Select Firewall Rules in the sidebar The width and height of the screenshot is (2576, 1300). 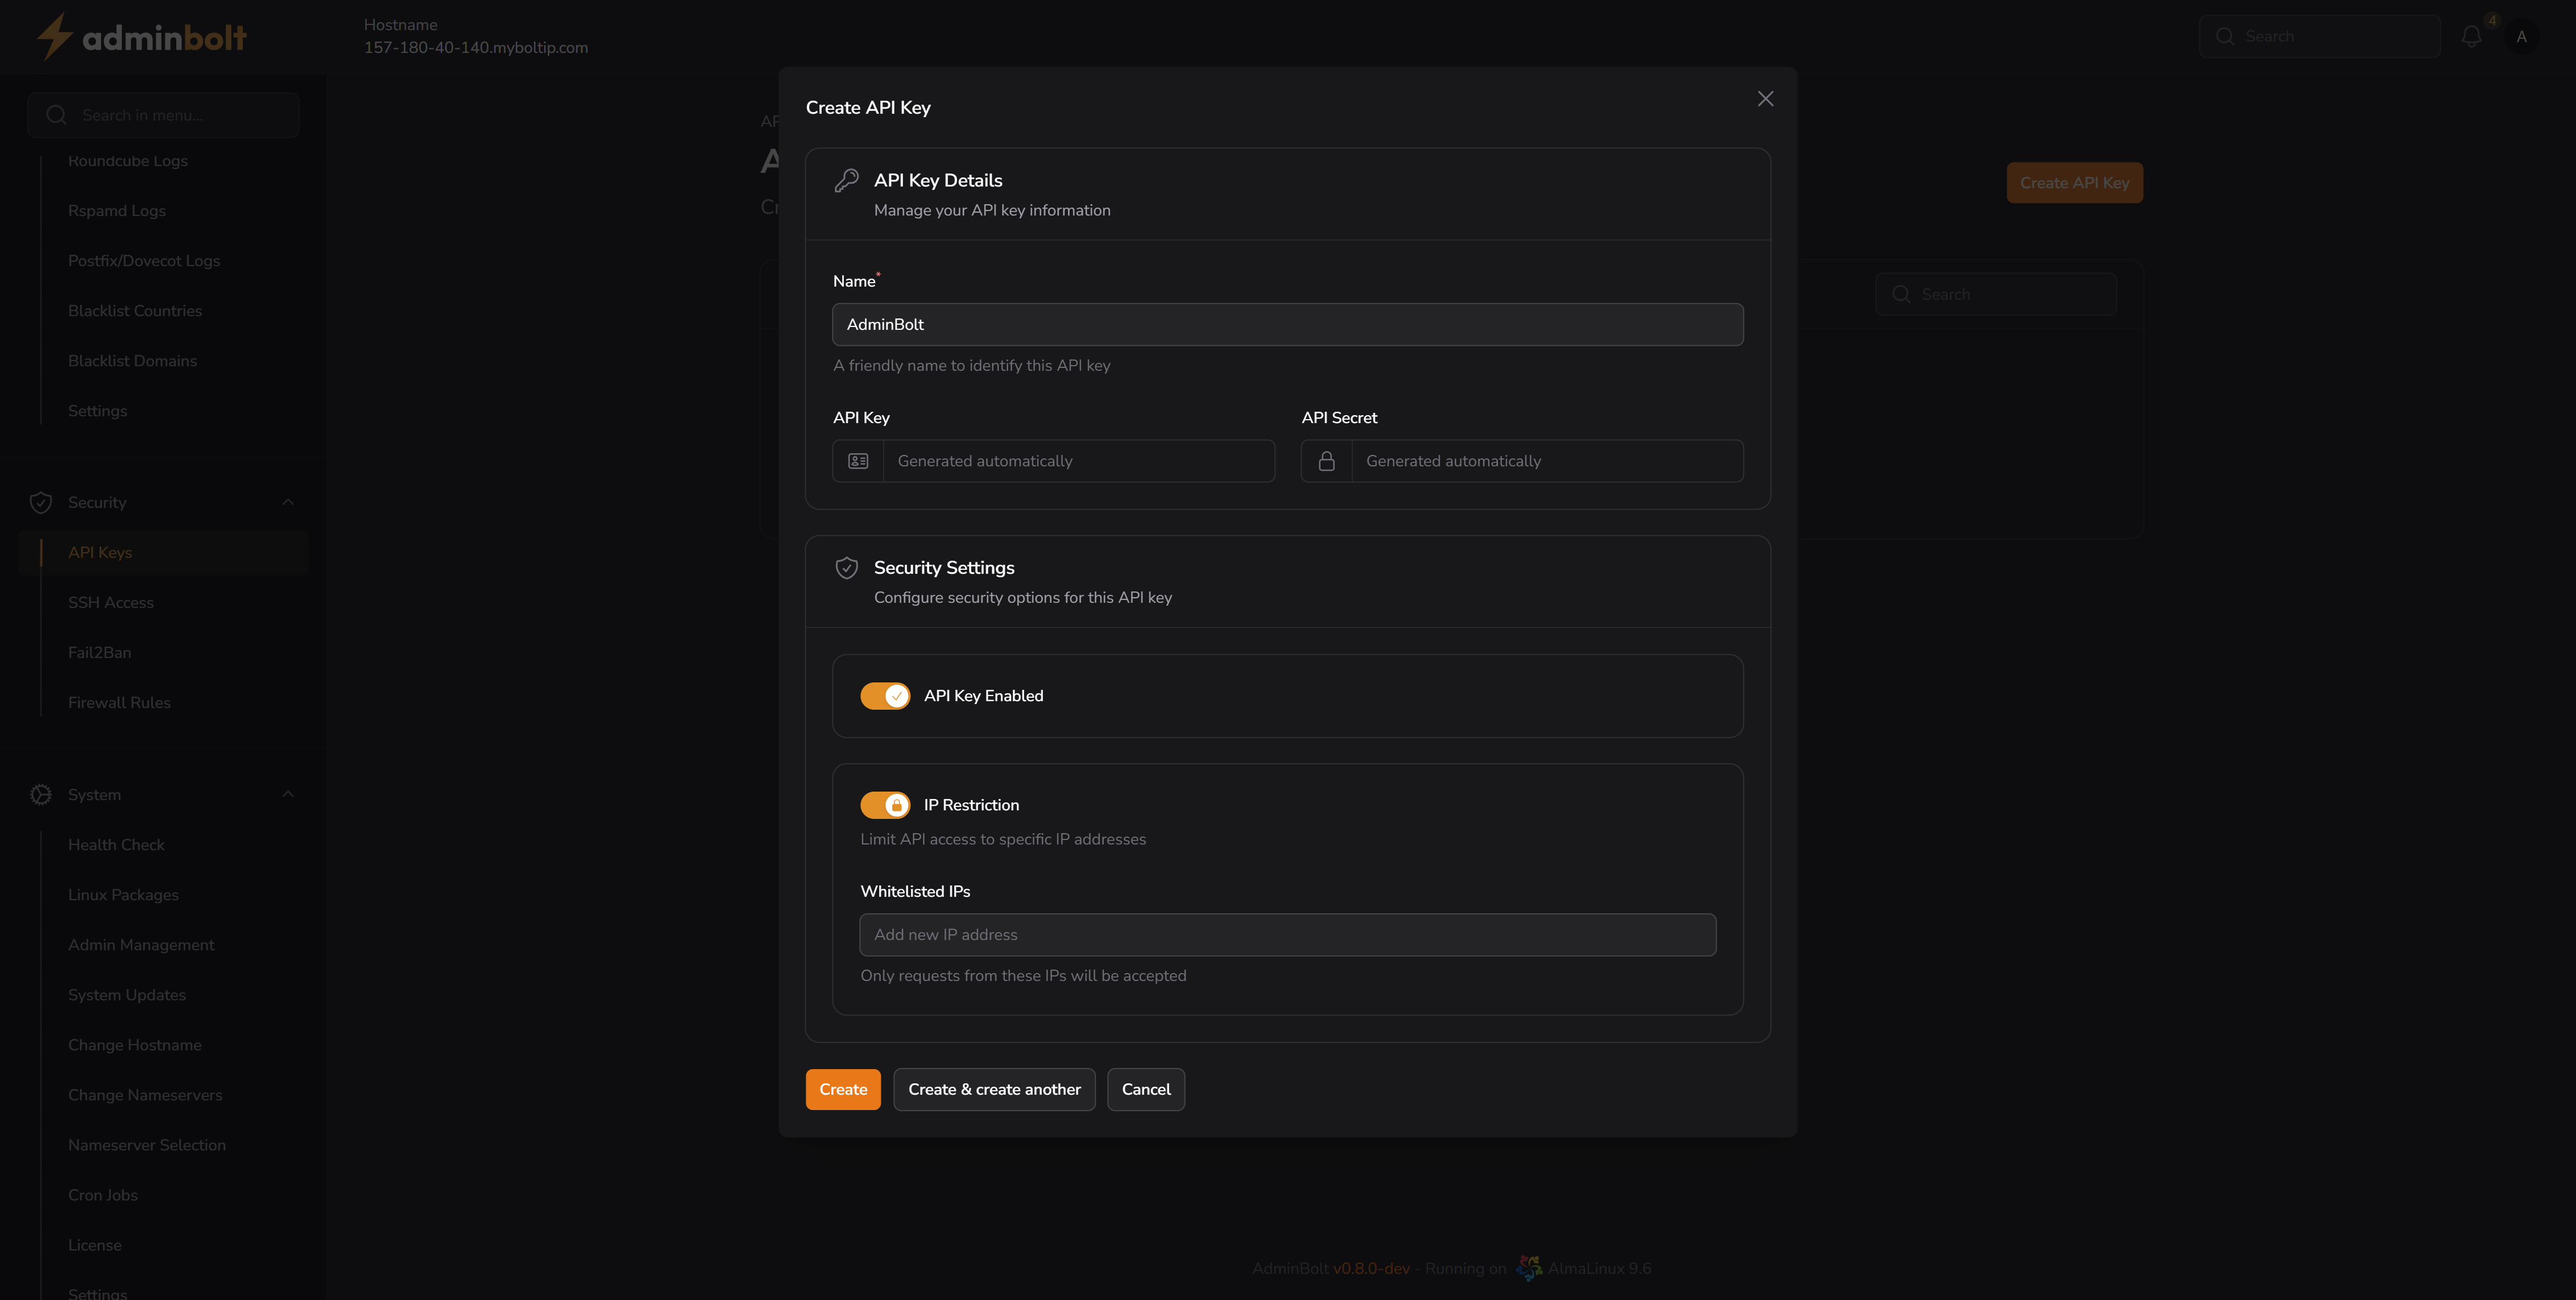[119, 702]
